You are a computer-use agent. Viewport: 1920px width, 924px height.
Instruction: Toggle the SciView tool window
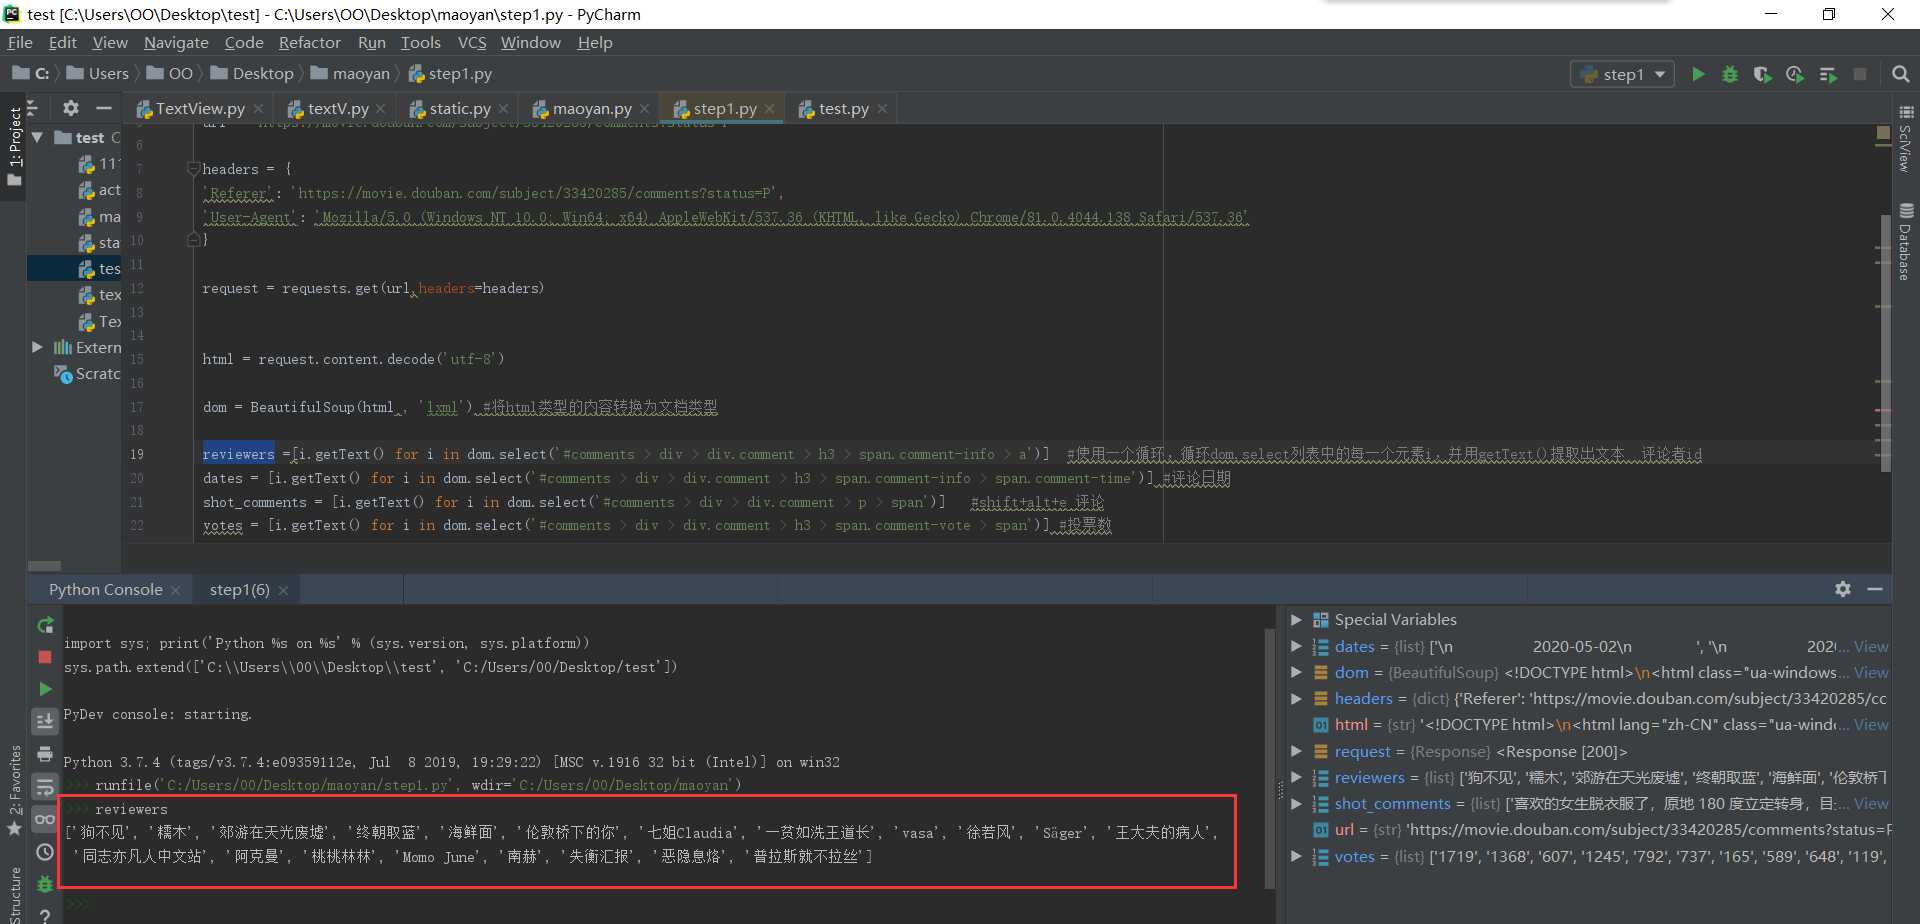tap(1906, 139)
